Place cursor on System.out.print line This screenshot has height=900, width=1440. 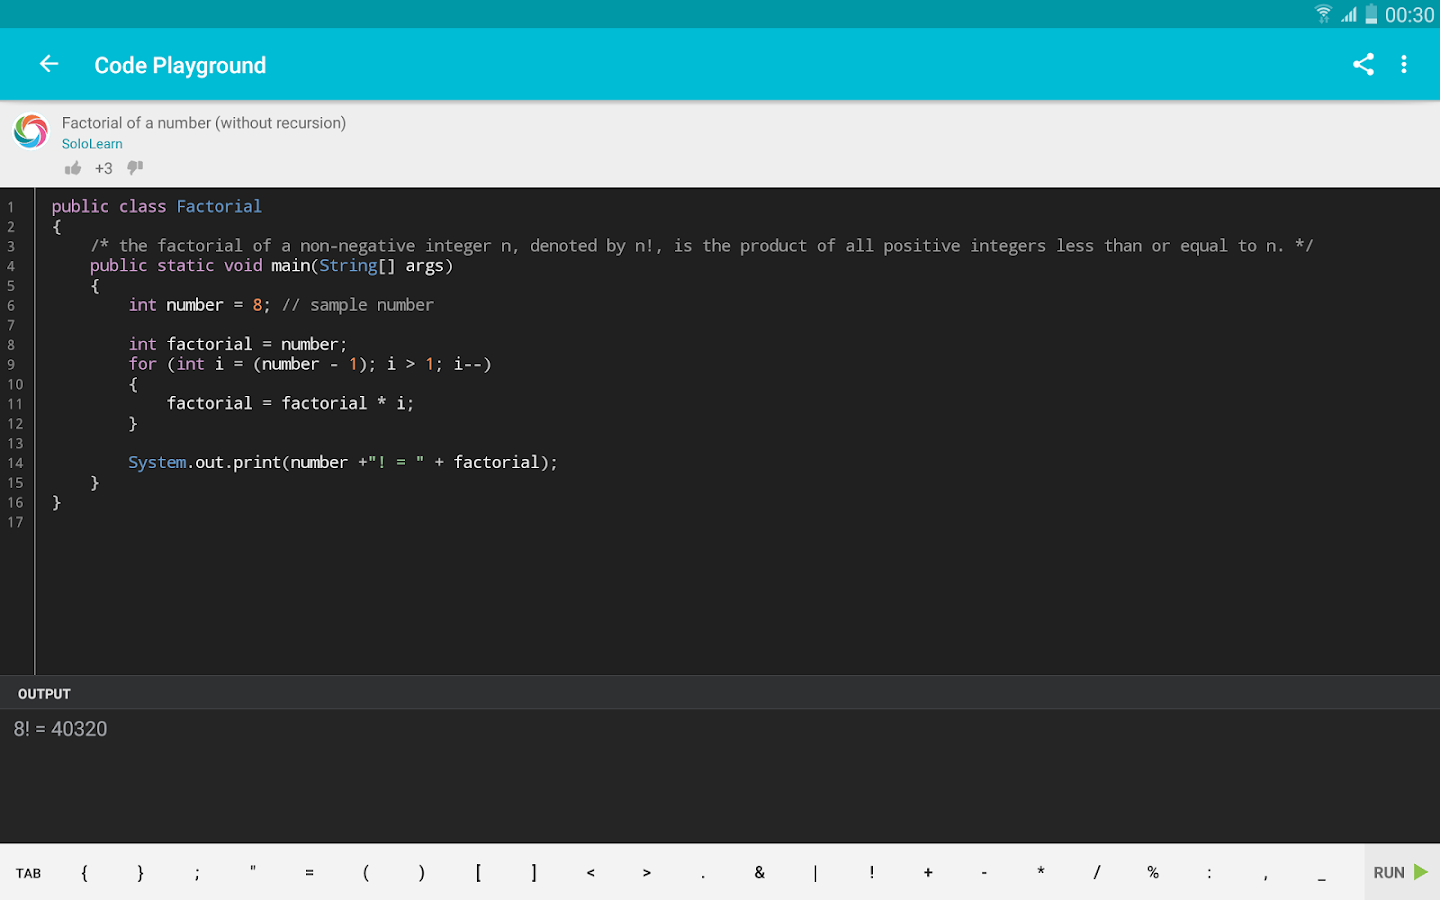tap(343, 463)
